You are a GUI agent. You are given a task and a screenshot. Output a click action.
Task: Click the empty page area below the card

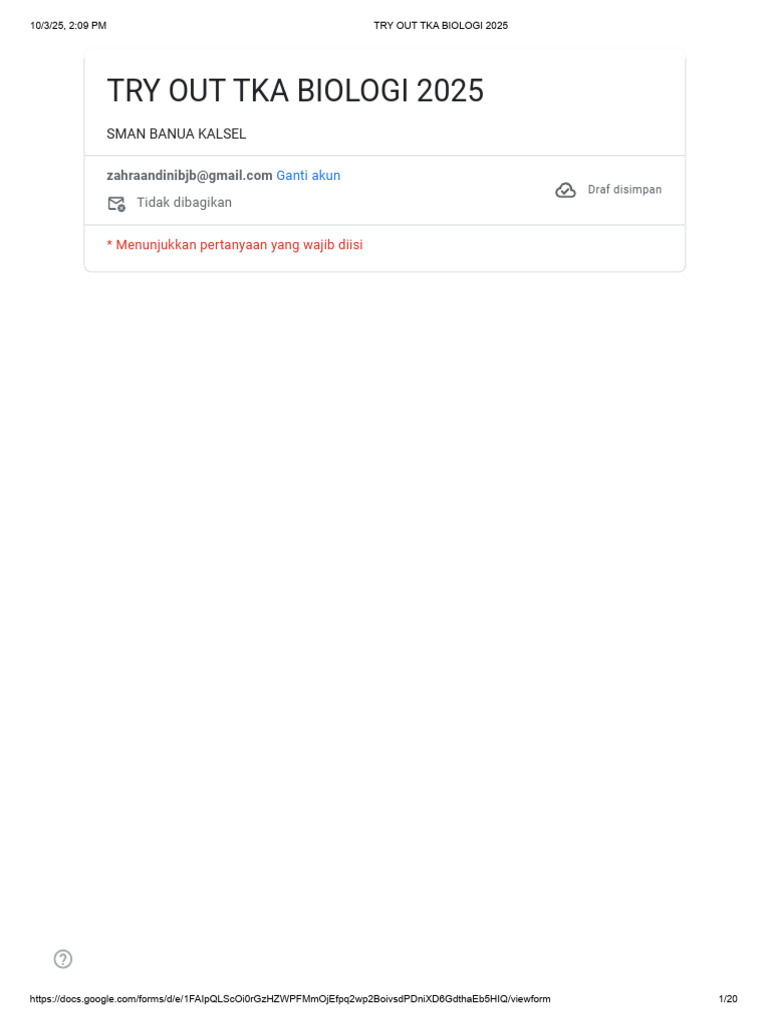384,588
